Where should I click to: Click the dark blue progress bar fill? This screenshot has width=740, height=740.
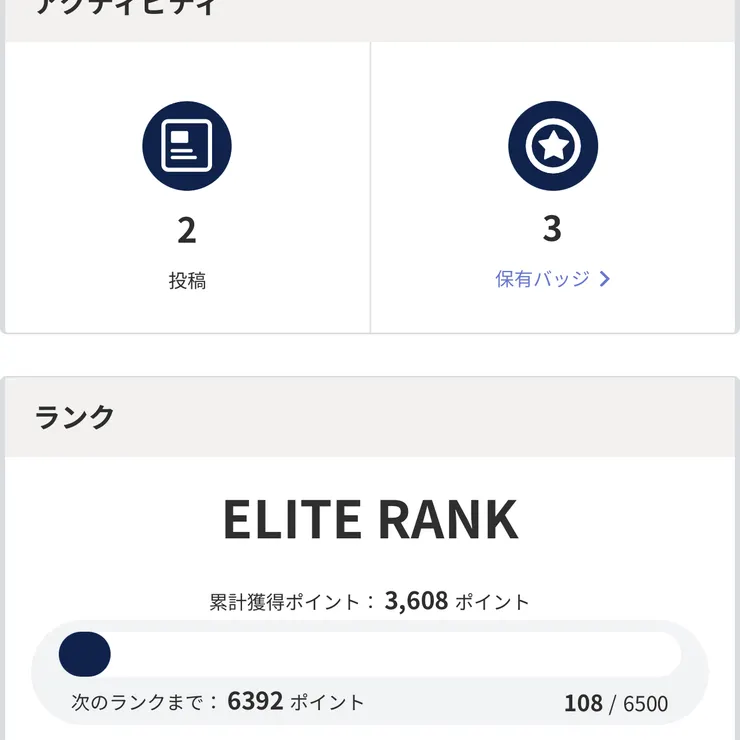point(85,654)
